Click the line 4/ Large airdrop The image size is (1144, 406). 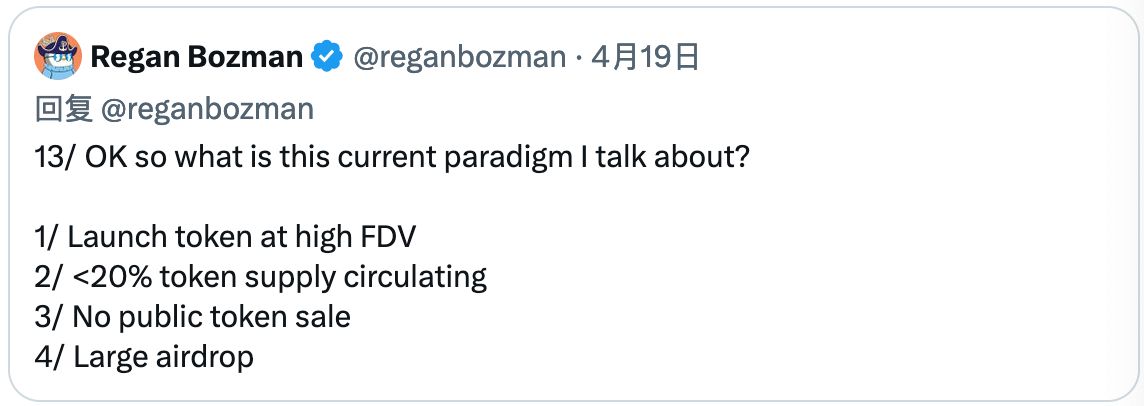[144, 356]
